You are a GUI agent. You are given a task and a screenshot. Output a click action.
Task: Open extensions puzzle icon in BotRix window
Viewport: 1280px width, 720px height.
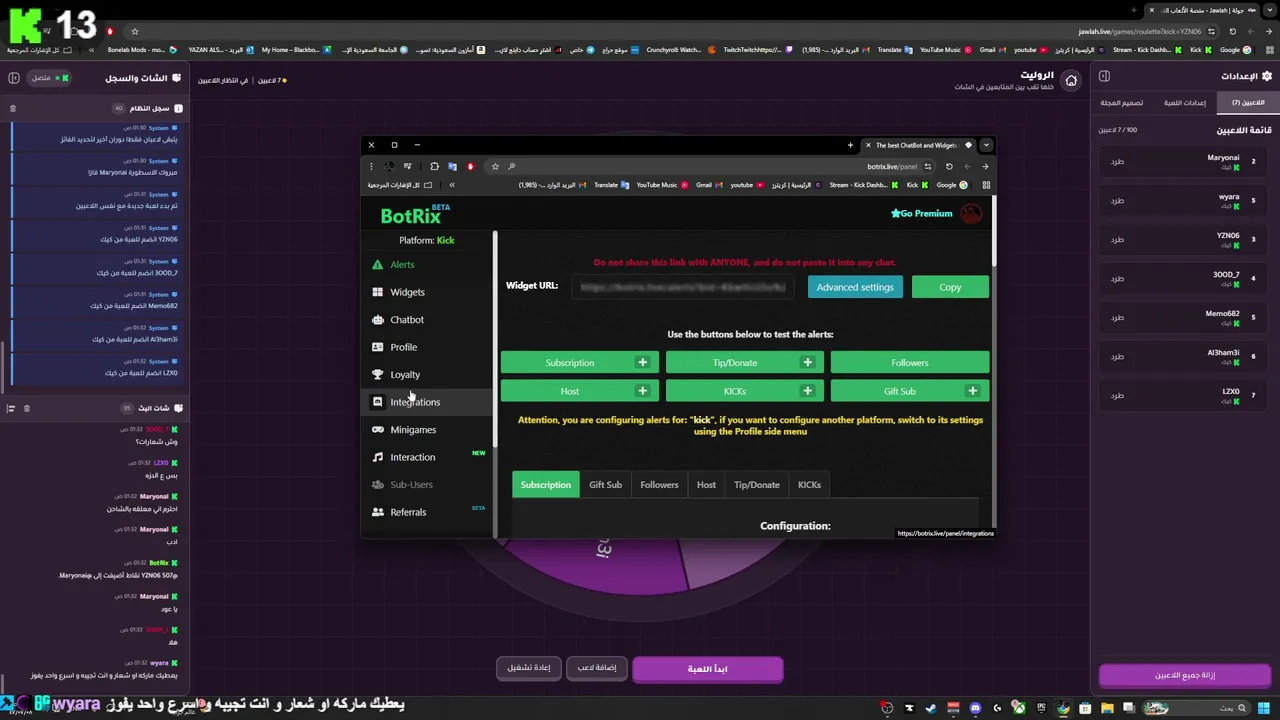pyautogui.click(x=435, y=167)
